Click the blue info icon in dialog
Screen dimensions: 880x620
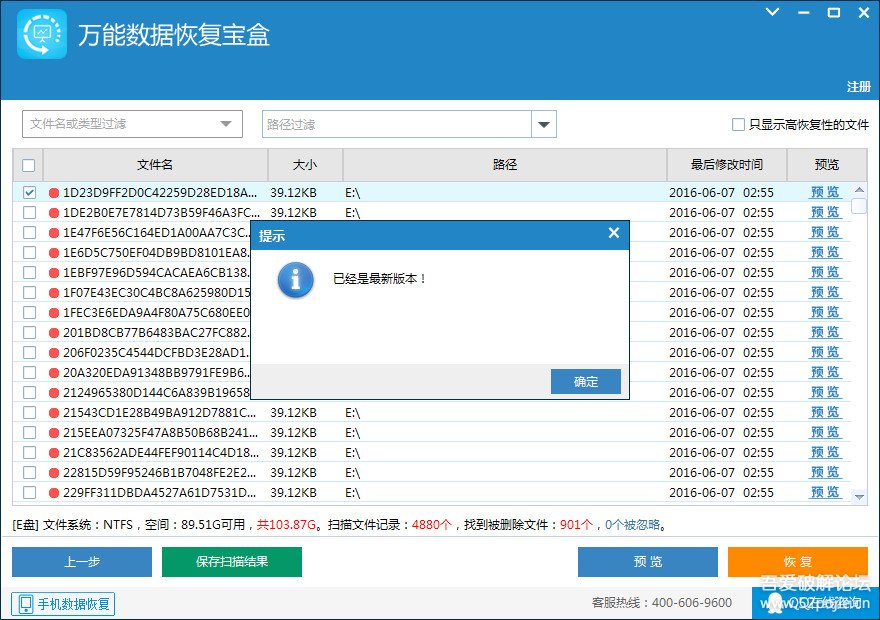296,280
